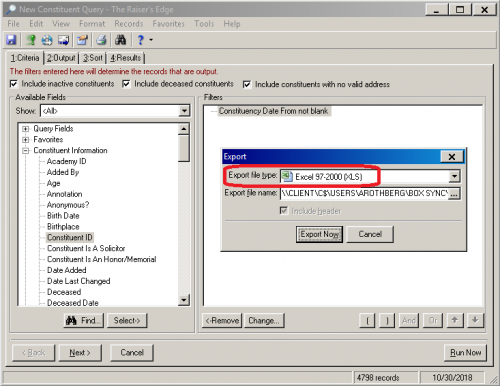Image resolution: width=500 pixels, height=386 pixels.
Task: Click the blue question mark Help icon
Action: click(x=140, y=40)
